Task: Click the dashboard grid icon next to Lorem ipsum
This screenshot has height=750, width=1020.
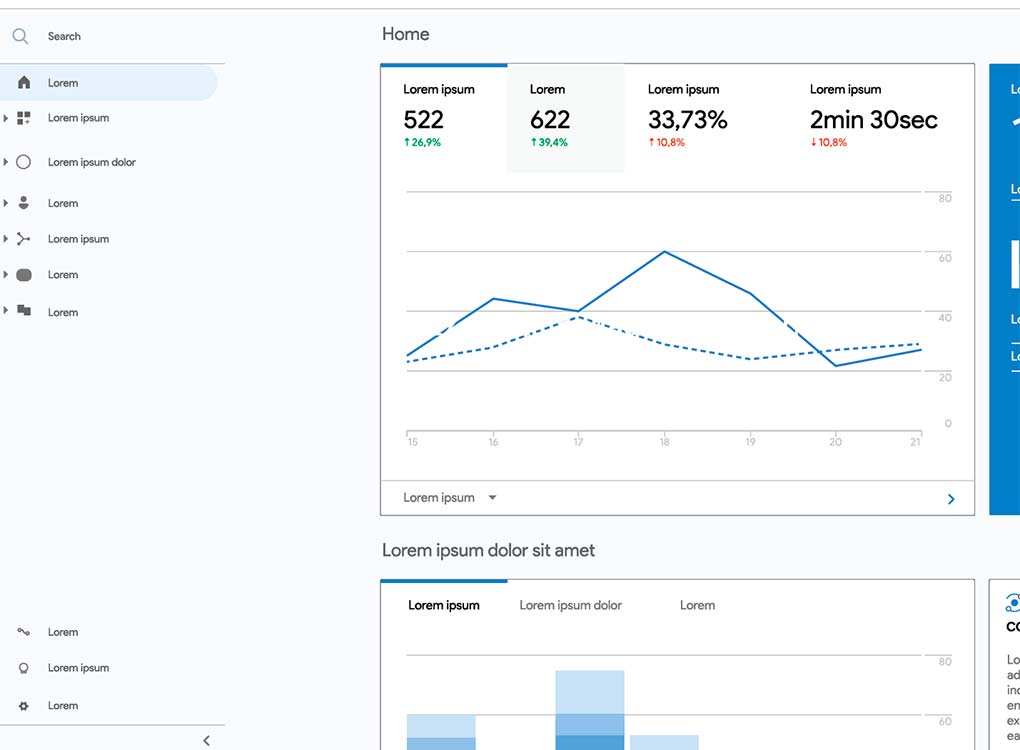Action: (x=24, y=118)
